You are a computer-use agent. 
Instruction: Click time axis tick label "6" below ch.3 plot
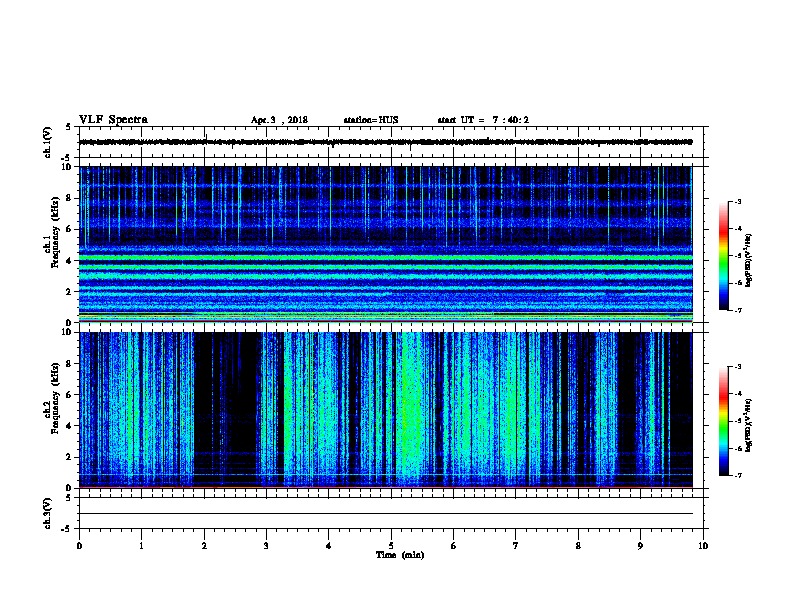[x=454, y=545]
